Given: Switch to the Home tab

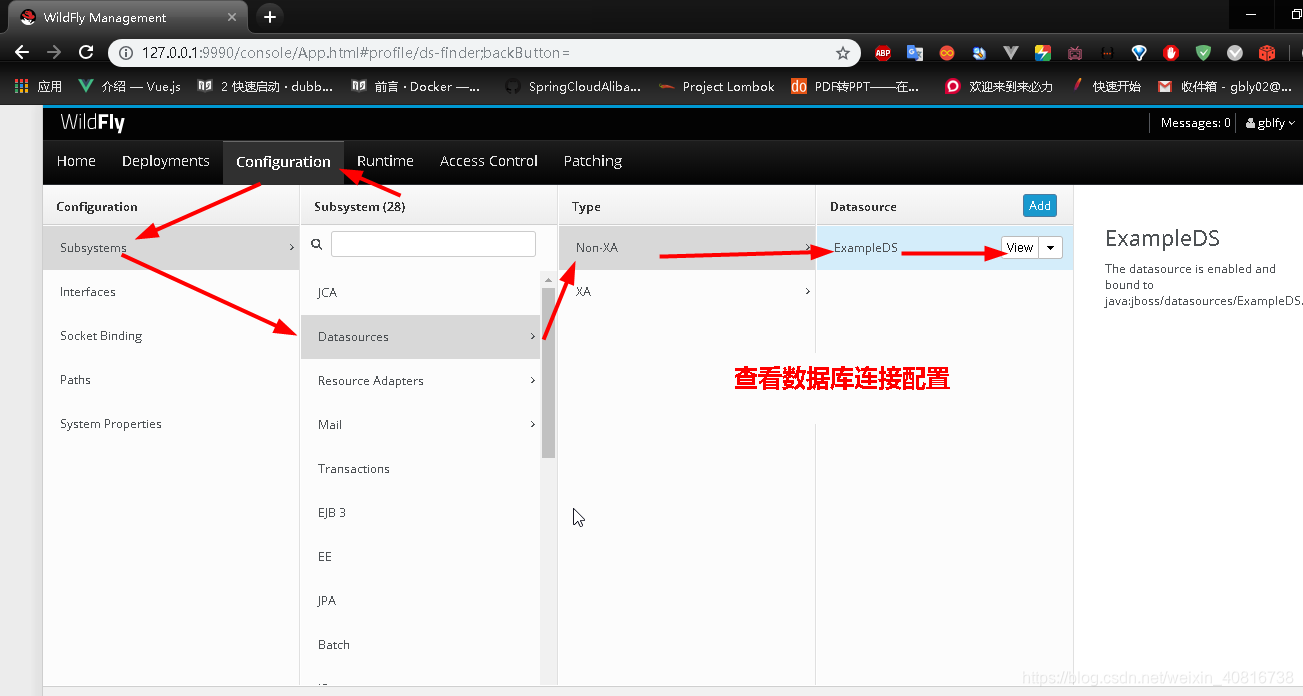Looking at the screenshot, I should (76, 161).
